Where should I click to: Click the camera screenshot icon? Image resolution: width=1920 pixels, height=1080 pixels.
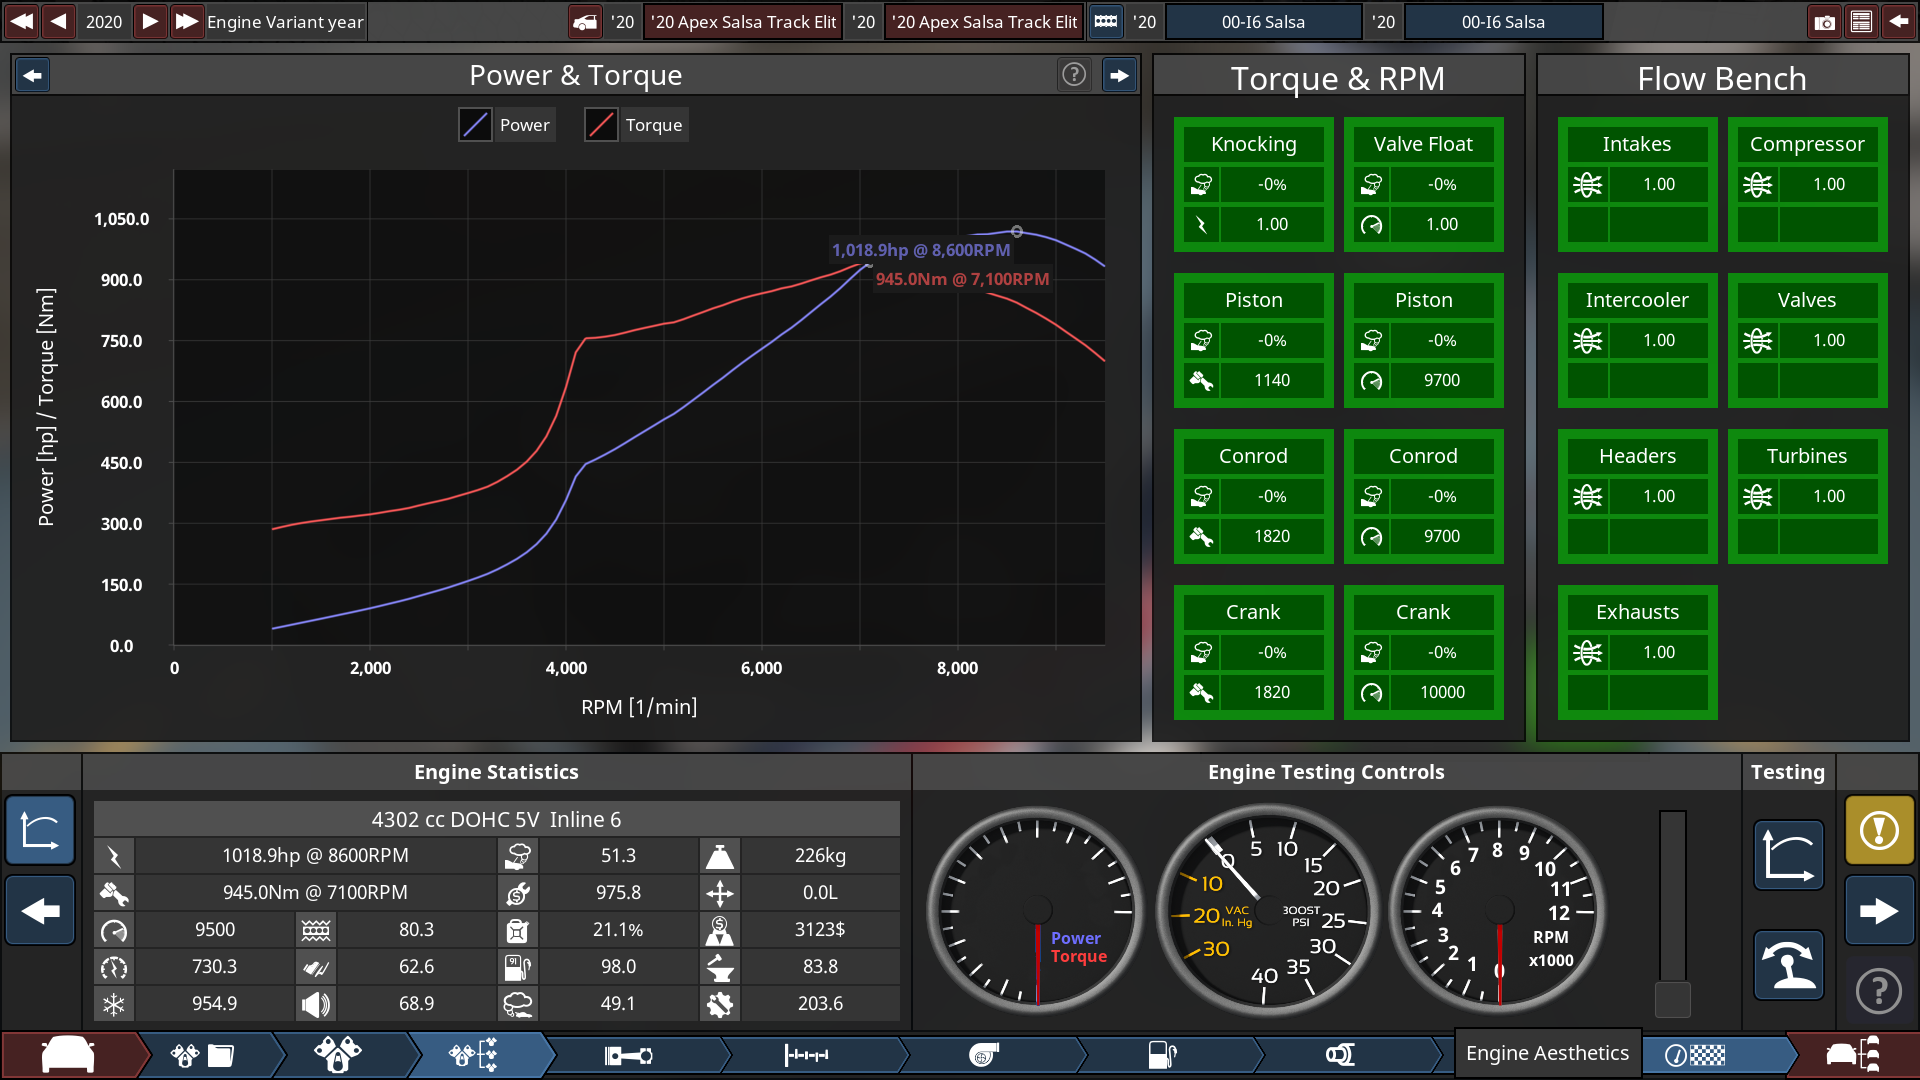(1825, 22)
